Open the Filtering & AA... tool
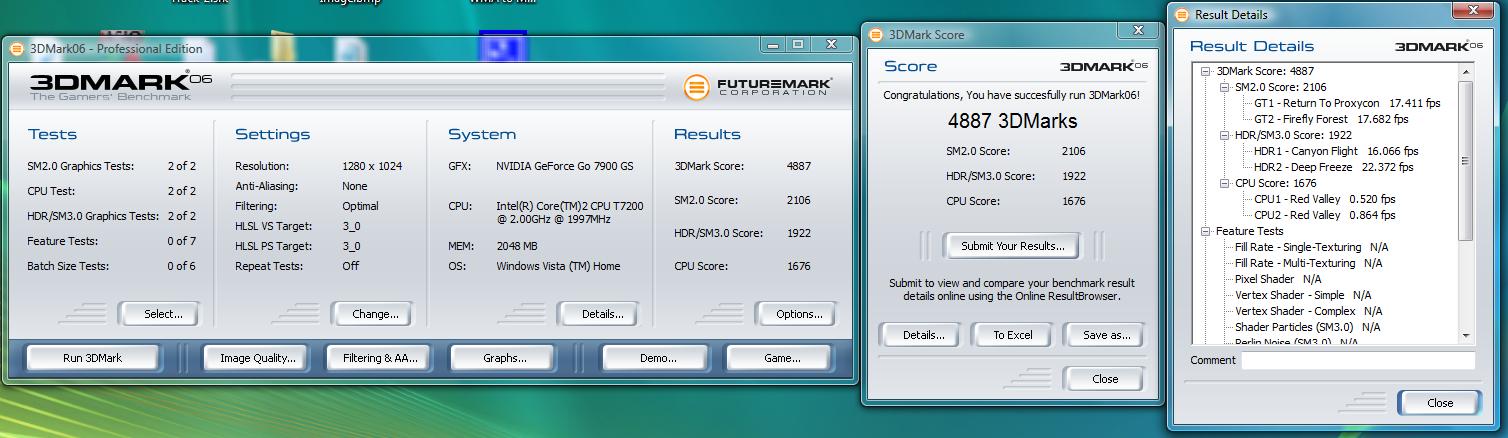 [x=381, y=358]
